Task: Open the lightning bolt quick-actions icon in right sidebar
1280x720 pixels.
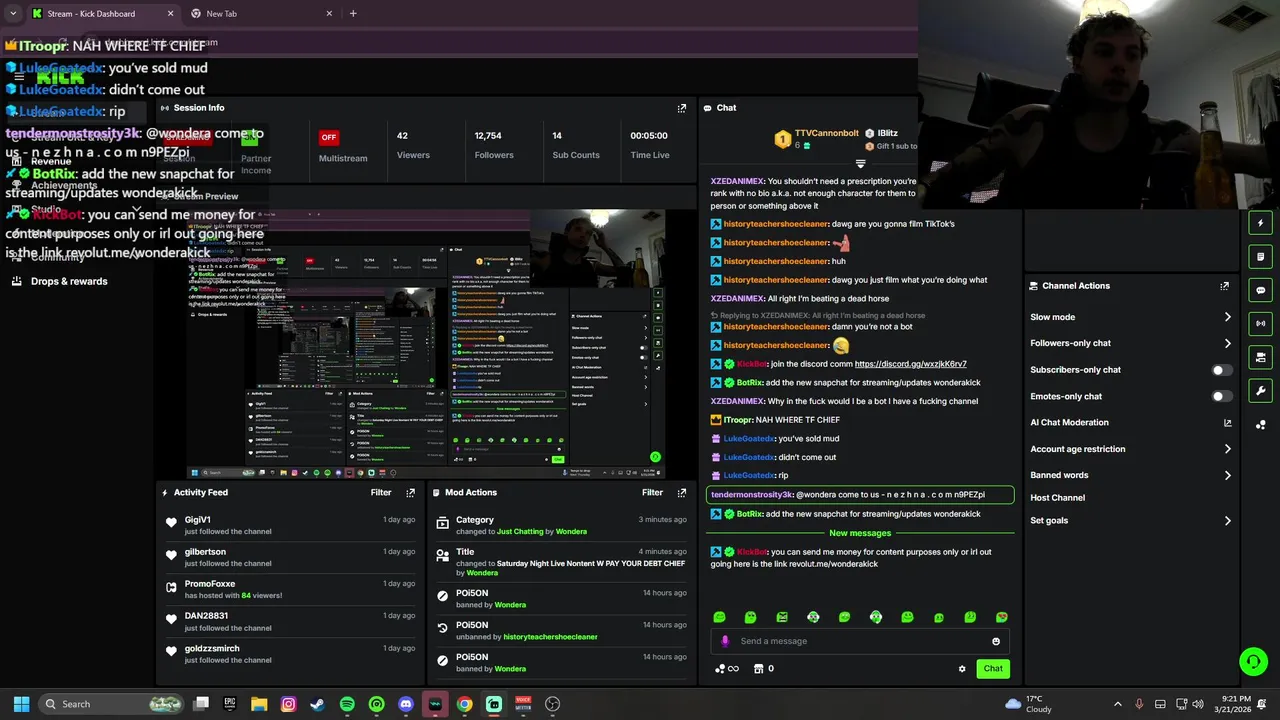Action: pyautogui.click(x=1260, y=223)
